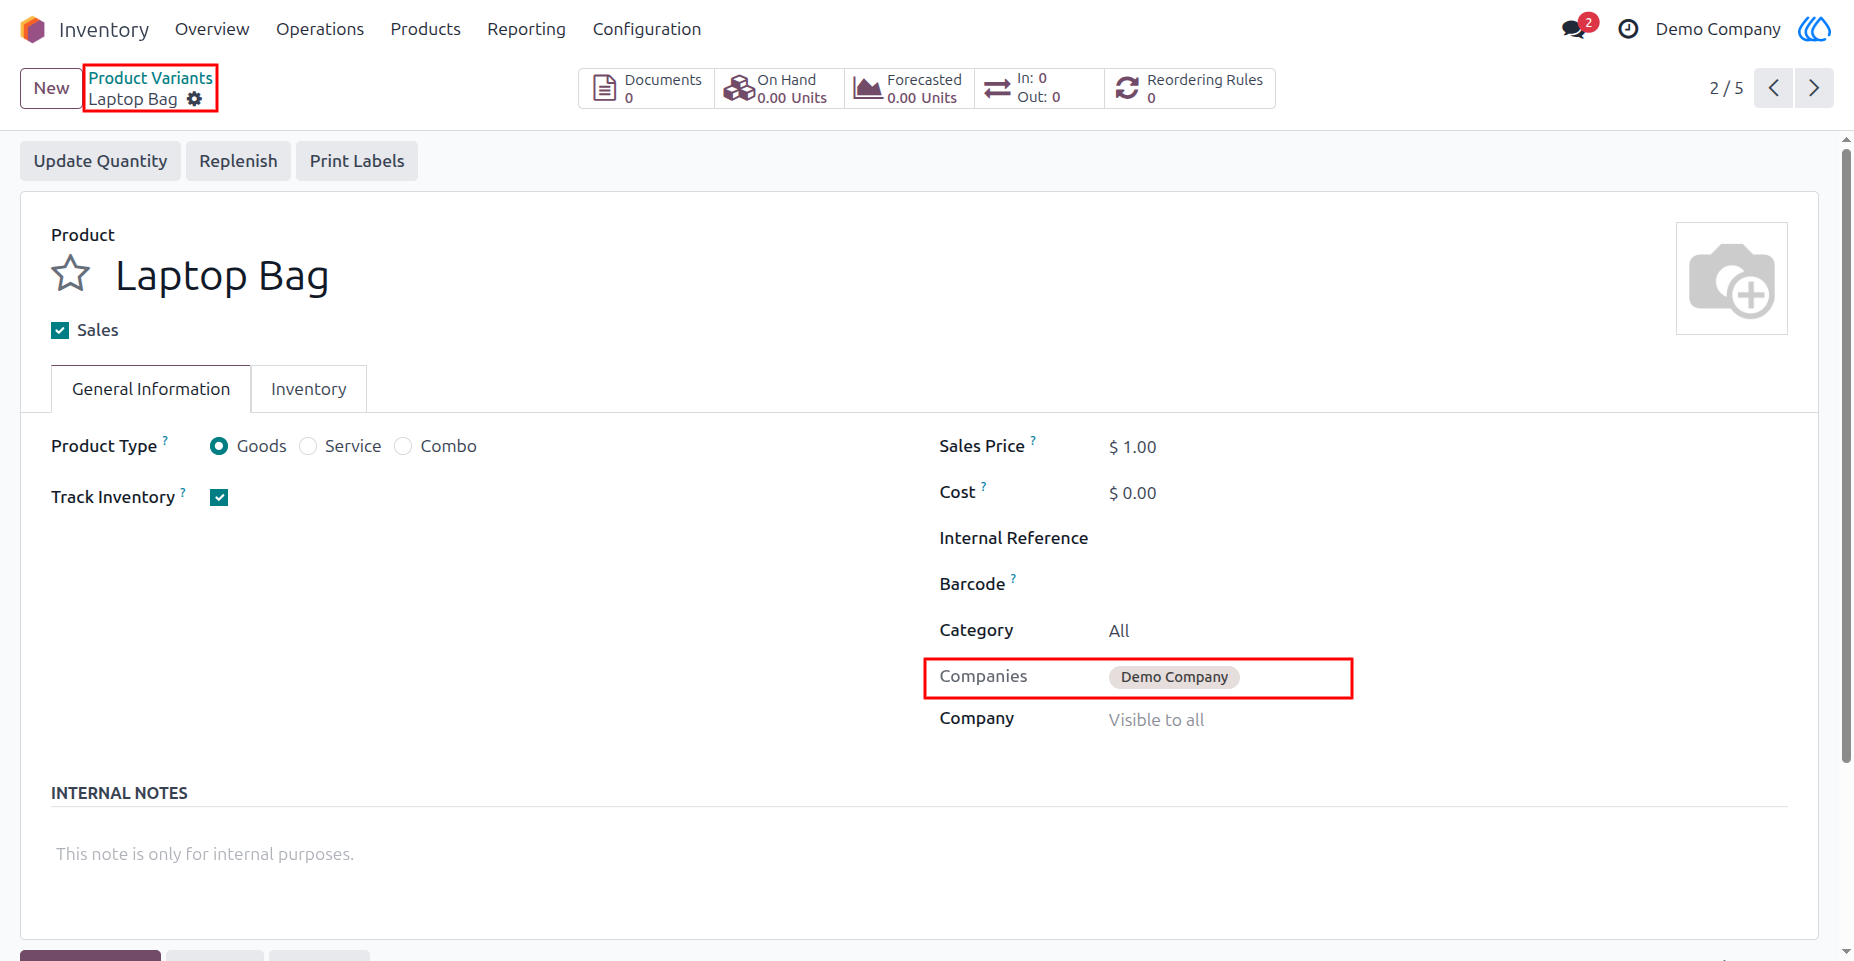Click Sales Price help question mark
Screen dimensions: 1854x961
[1033, 440]
